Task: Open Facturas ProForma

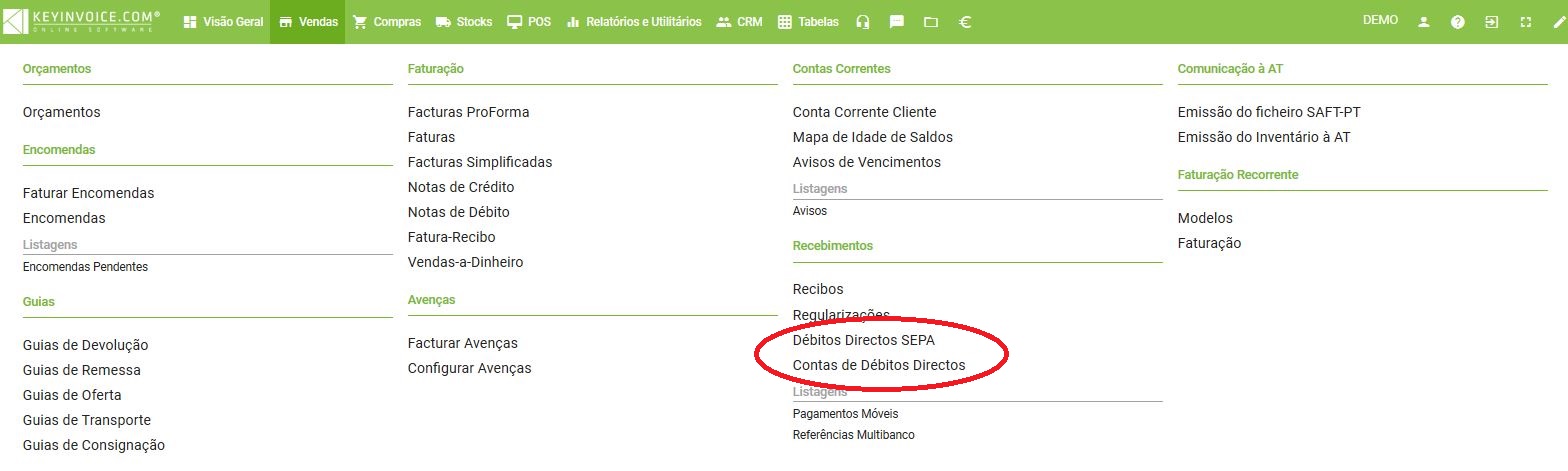Action: tap(469, 112)
